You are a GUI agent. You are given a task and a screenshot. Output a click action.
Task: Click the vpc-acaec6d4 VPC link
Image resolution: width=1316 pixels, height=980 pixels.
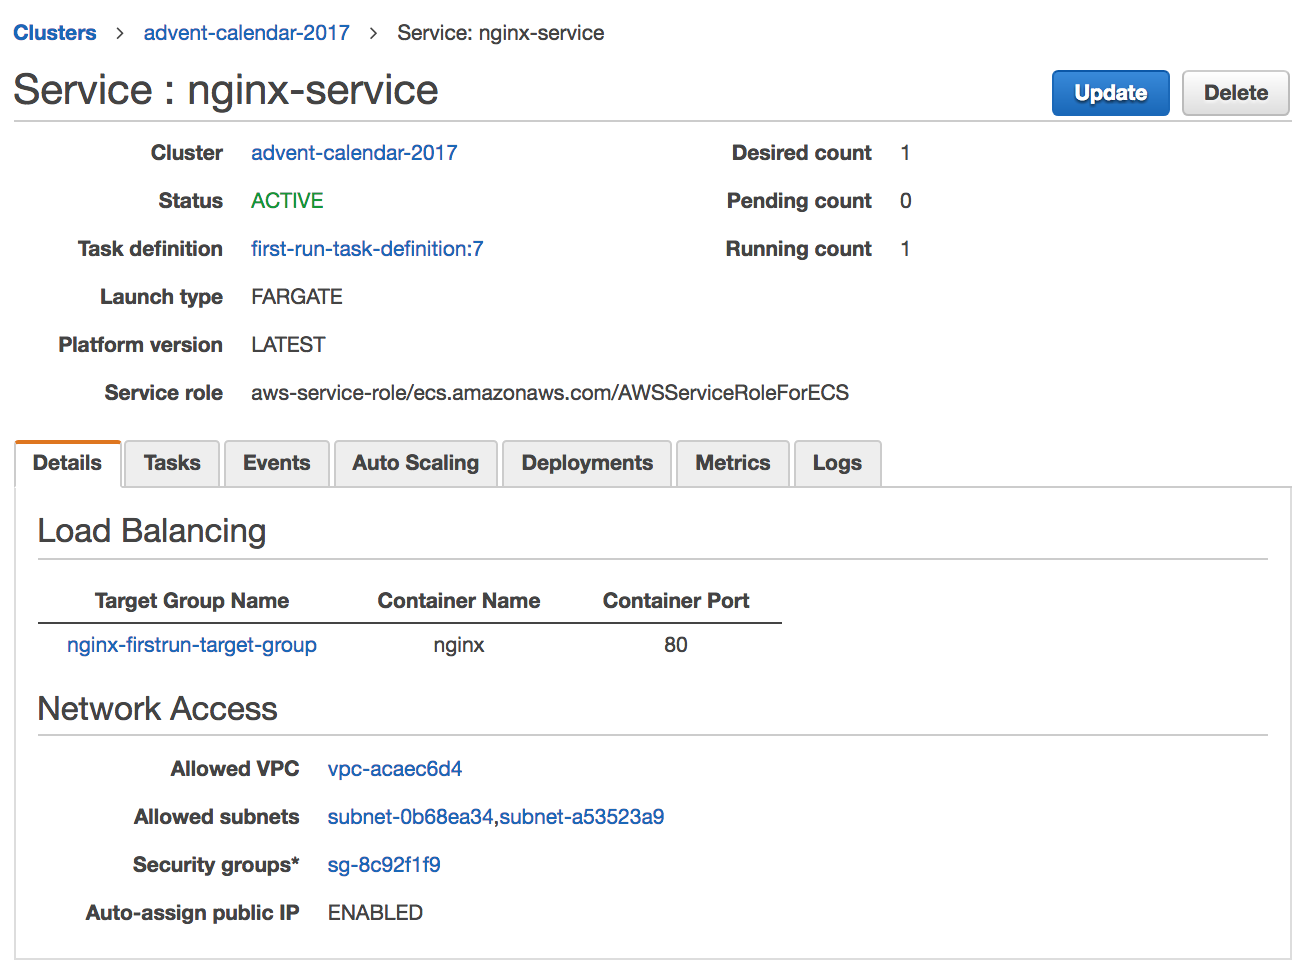(x=395, y=769)
